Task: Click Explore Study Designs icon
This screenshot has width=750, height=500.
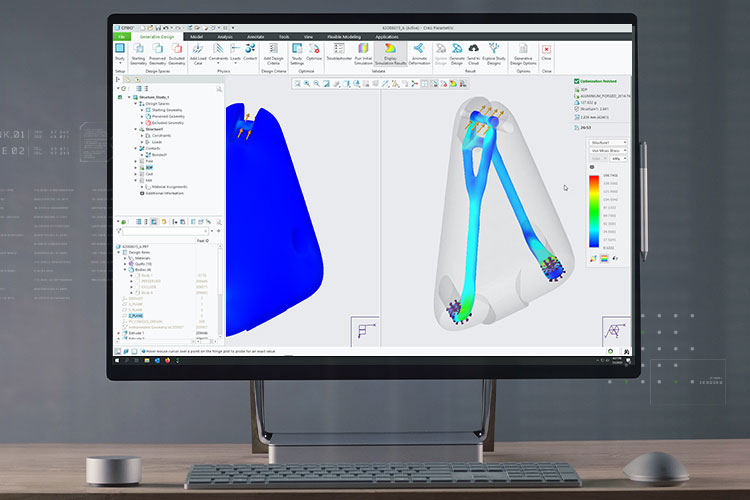Action: [x=495, y=49]
